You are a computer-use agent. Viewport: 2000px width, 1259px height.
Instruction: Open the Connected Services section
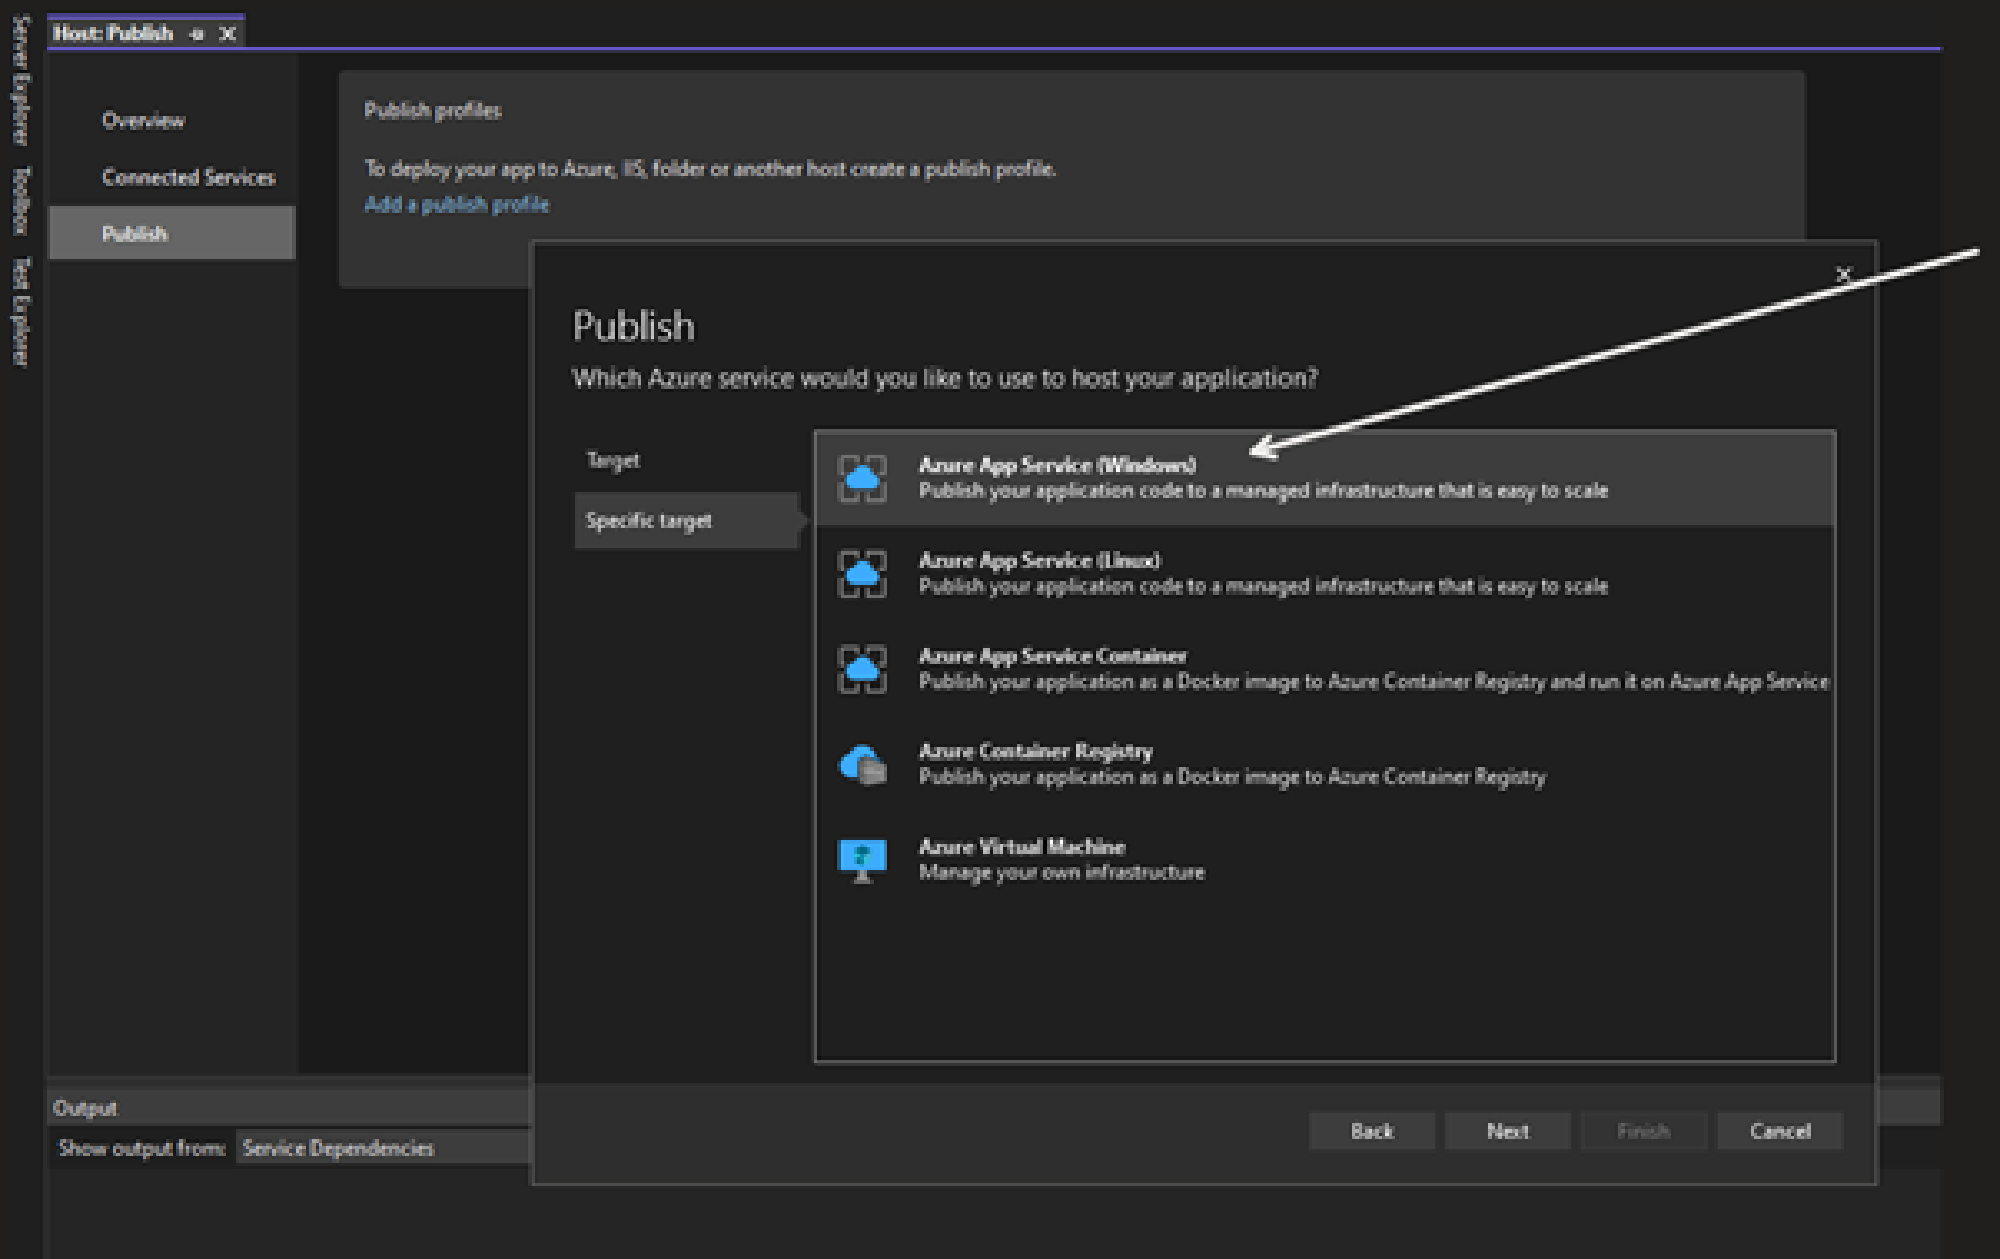(187, 177)
